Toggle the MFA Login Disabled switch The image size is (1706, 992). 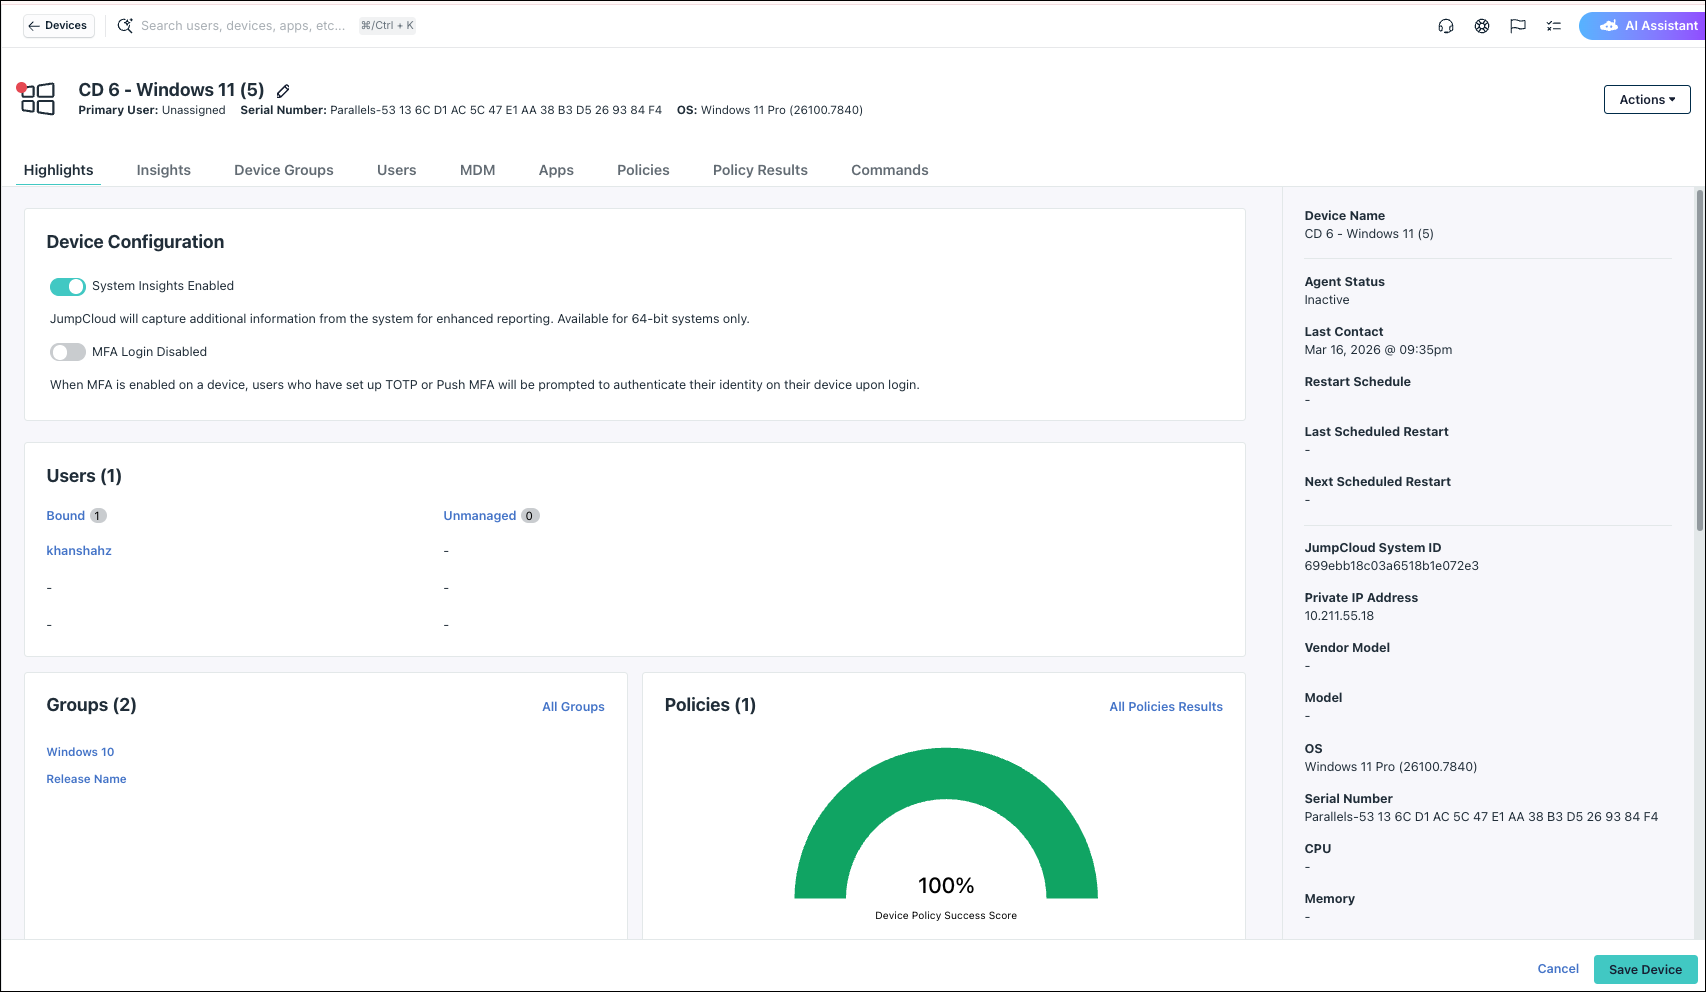[x=68, y=352]
